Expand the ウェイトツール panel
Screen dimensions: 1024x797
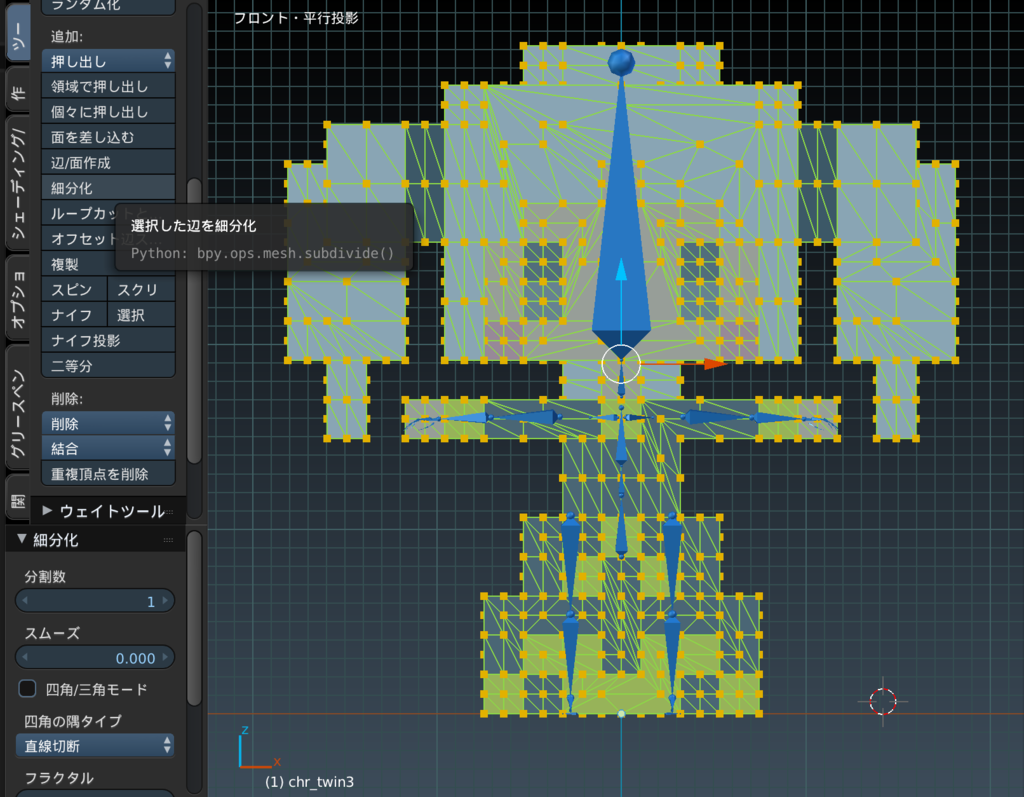pos(47,510)
